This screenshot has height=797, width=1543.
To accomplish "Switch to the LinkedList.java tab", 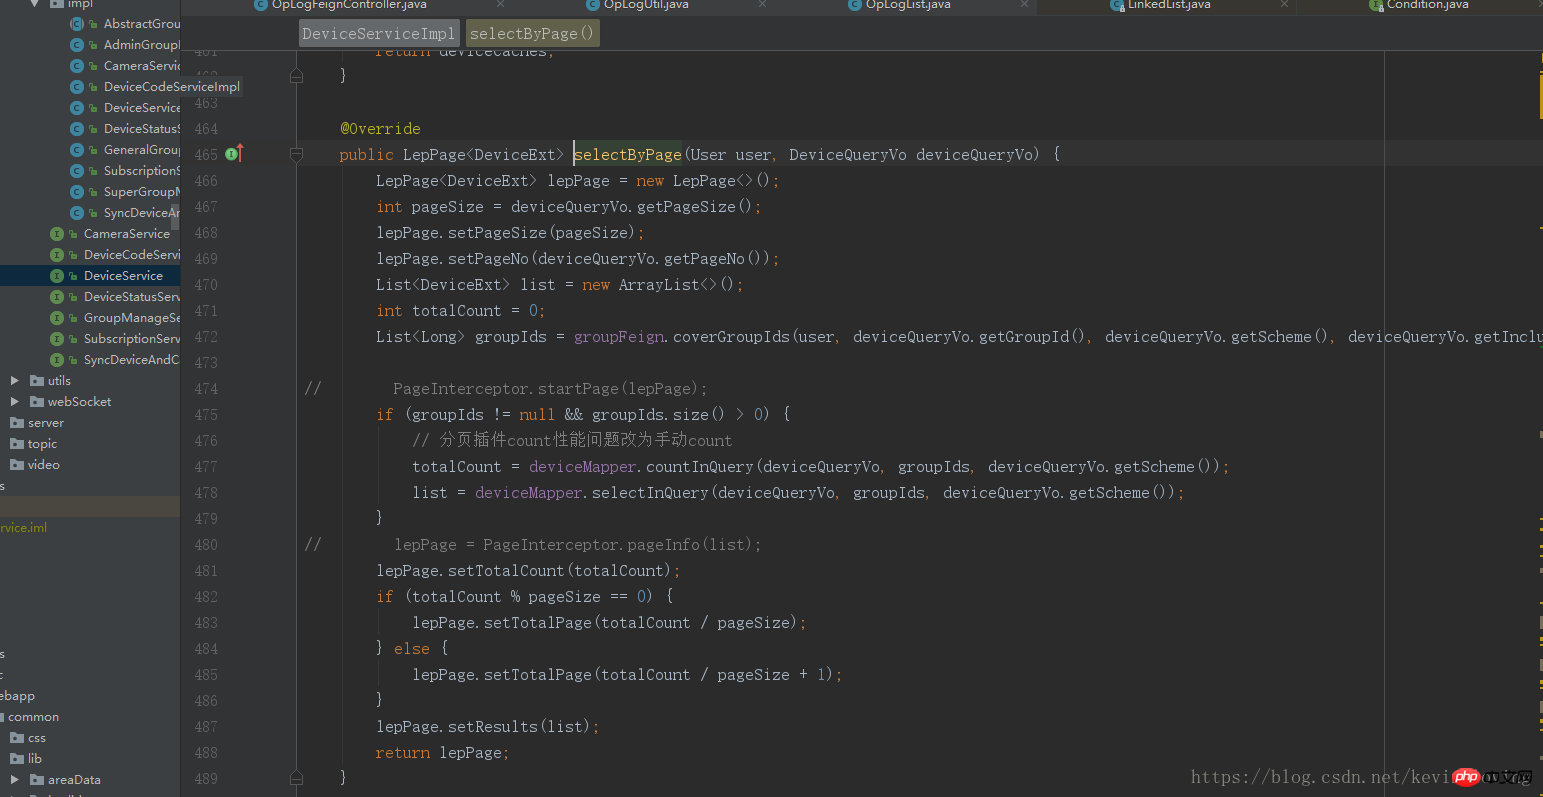I will pos(1169,4).
